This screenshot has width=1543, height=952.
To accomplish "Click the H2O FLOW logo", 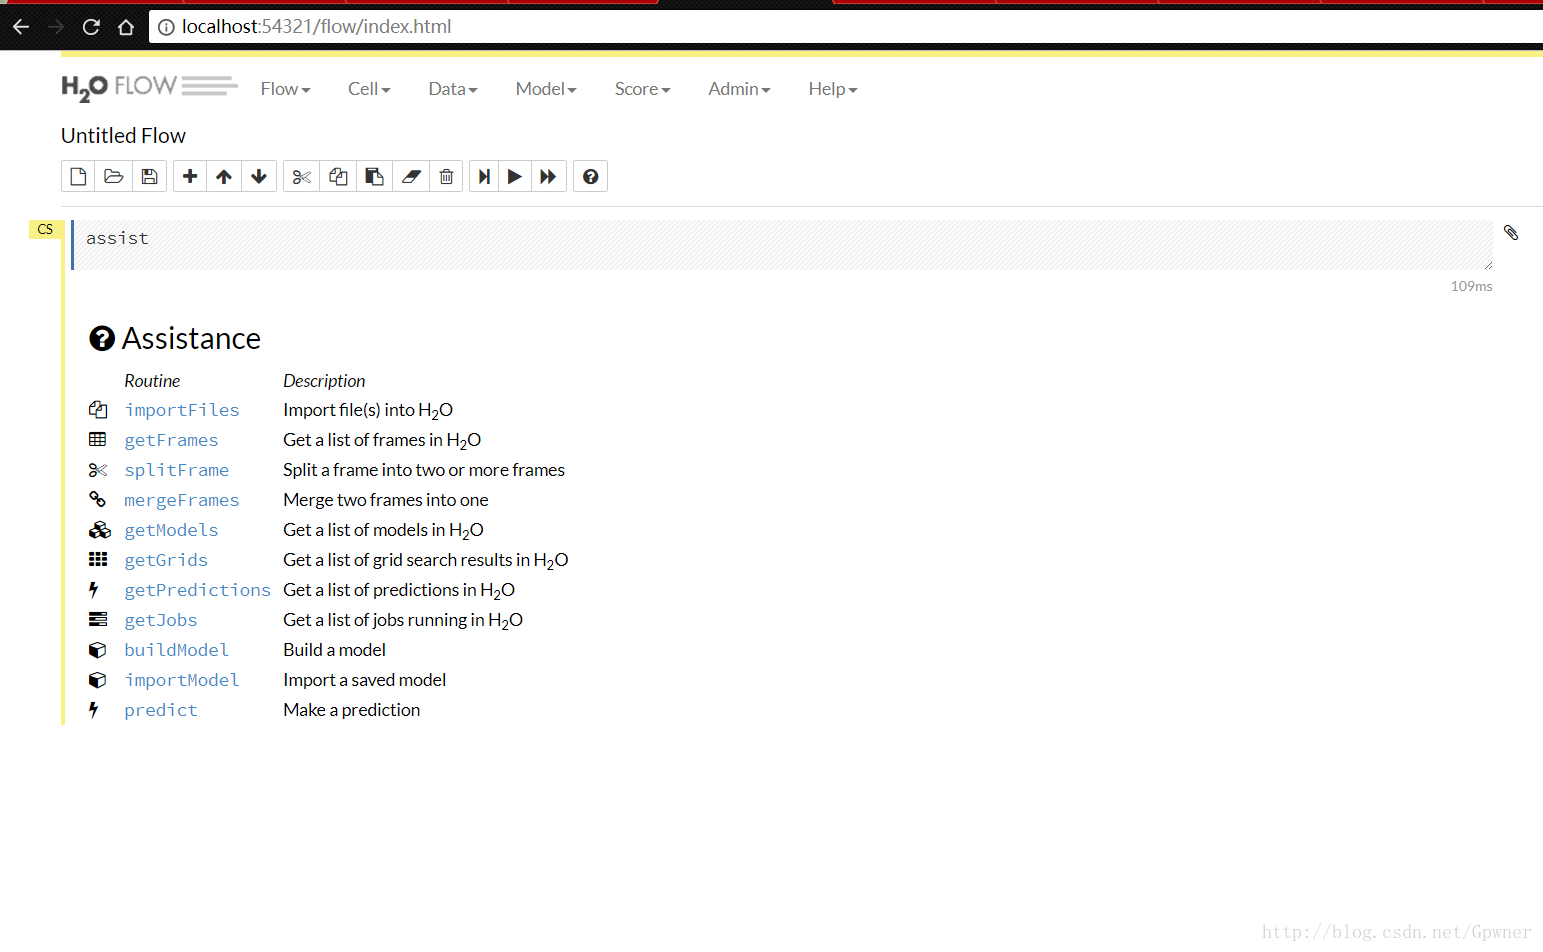I will coord(149,88).
